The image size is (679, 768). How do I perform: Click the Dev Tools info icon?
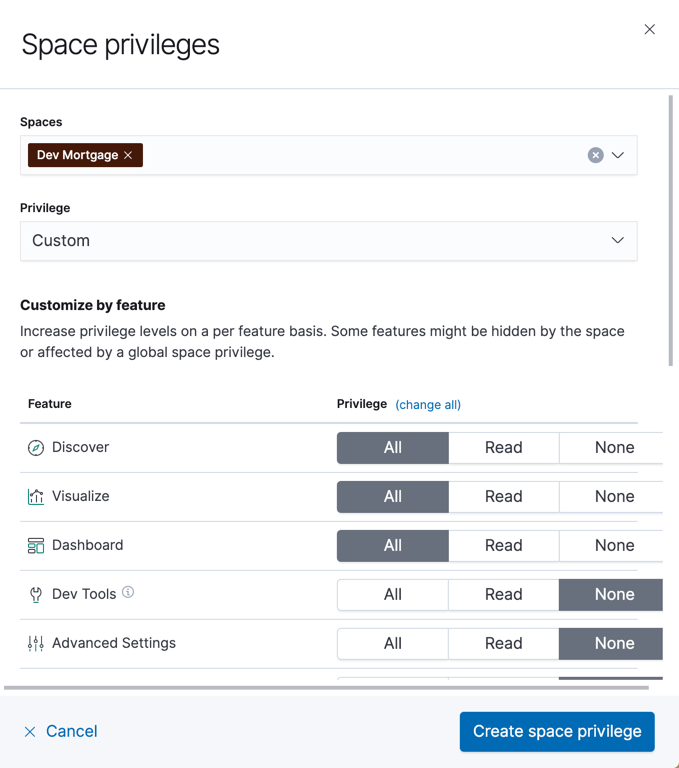click(x=128, y=593)
